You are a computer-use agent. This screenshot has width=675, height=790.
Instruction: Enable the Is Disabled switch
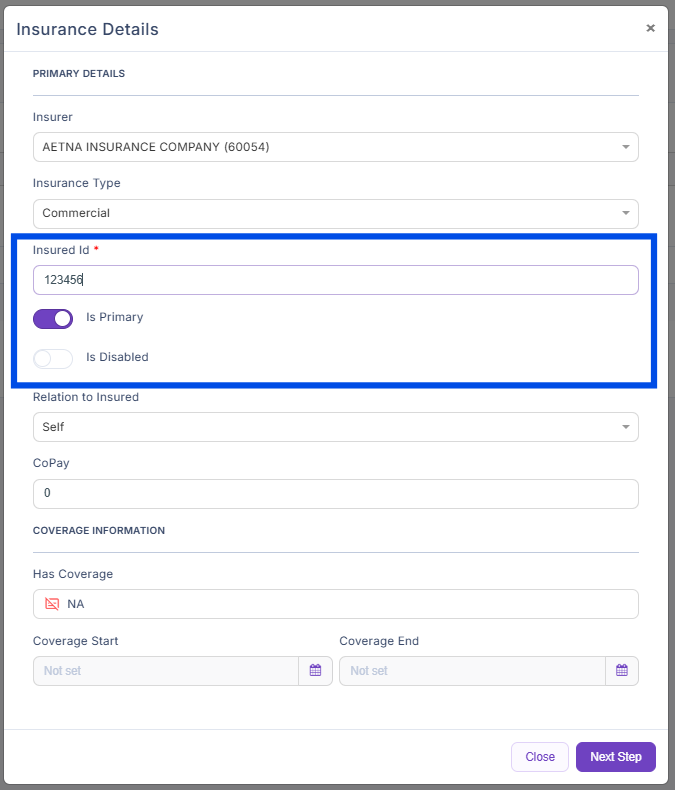[x=53, y=358]
